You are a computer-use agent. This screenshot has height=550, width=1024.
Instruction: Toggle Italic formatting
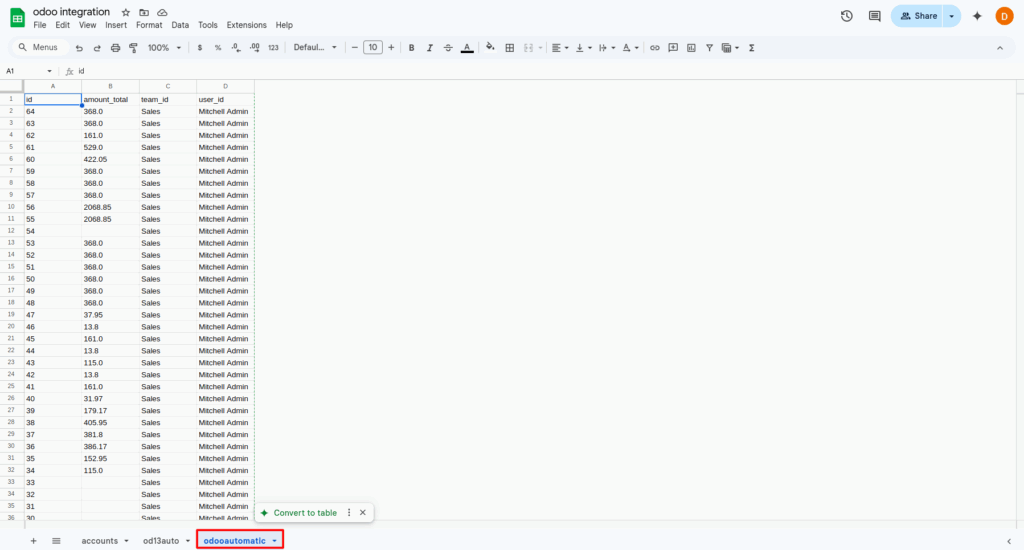(x=430, y=48)
